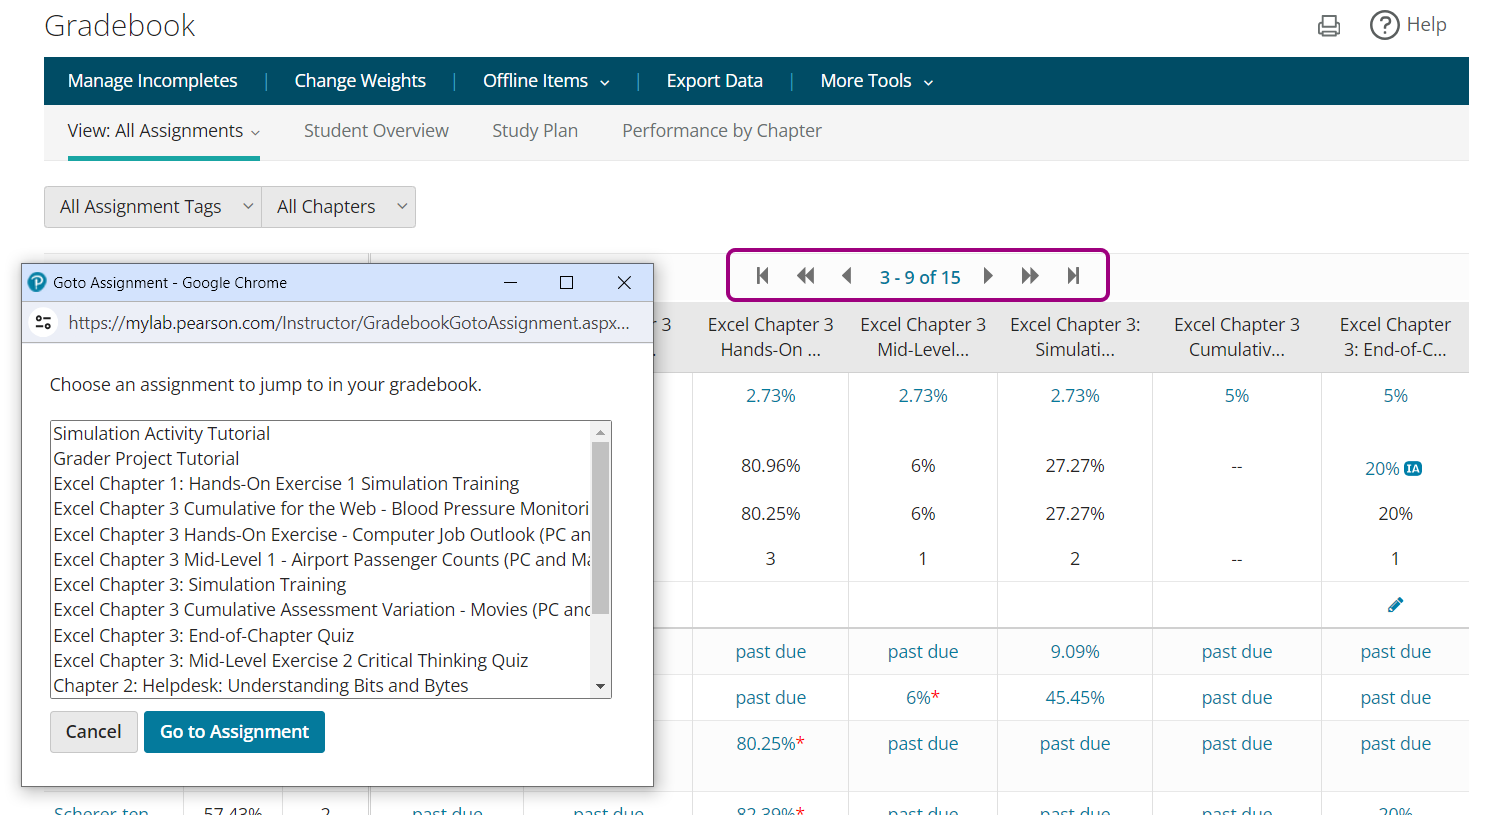Image resolution: width=1498 pixels, height=815 pixels.
Task: Click the 3 - 9 of 15 page indicator
Action: [920, 277]
